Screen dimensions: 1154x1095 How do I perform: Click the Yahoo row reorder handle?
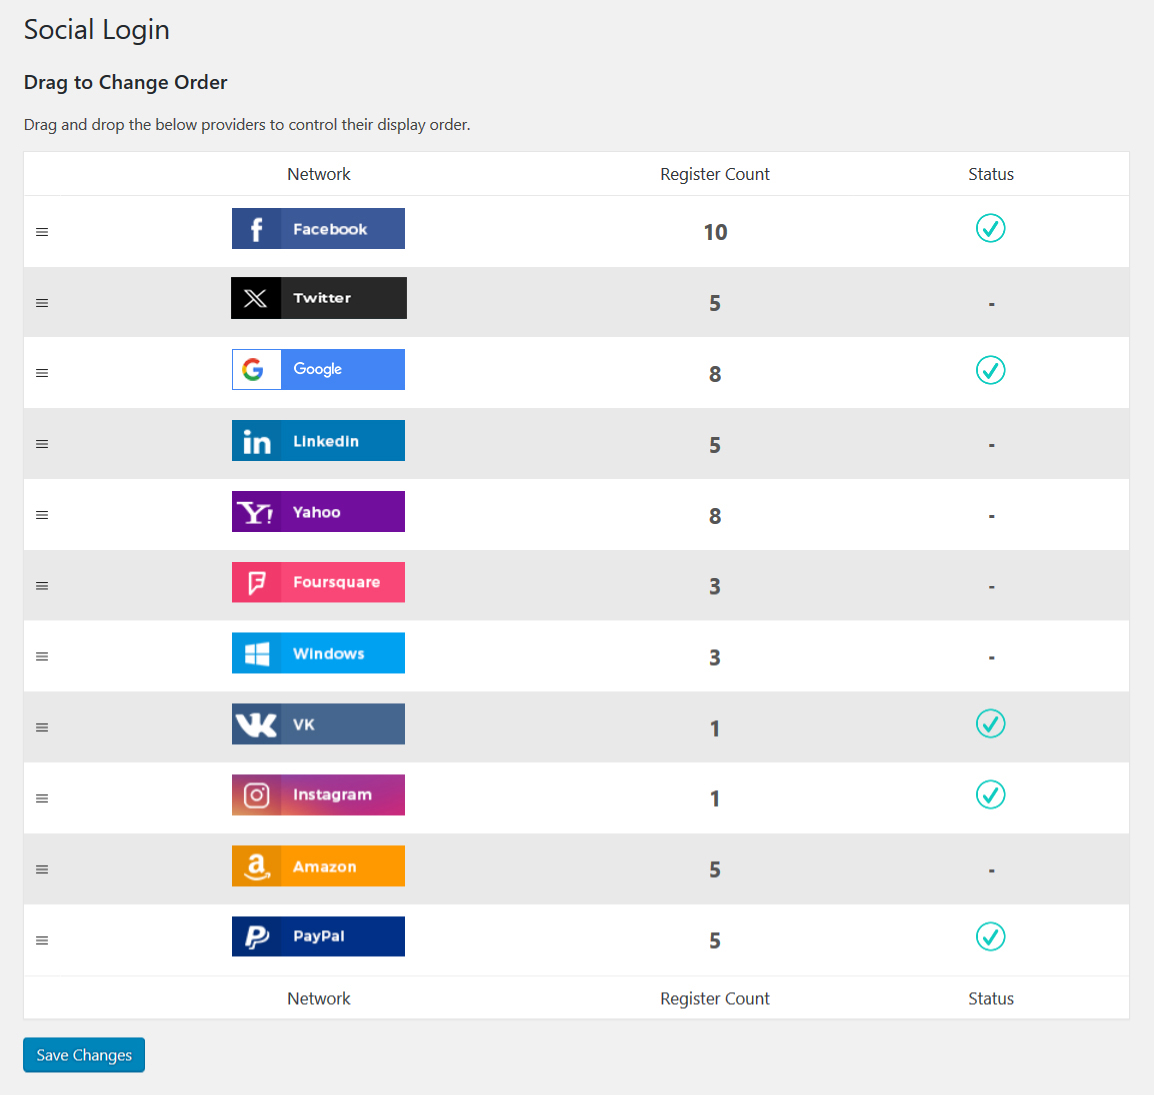pos(42,515)
